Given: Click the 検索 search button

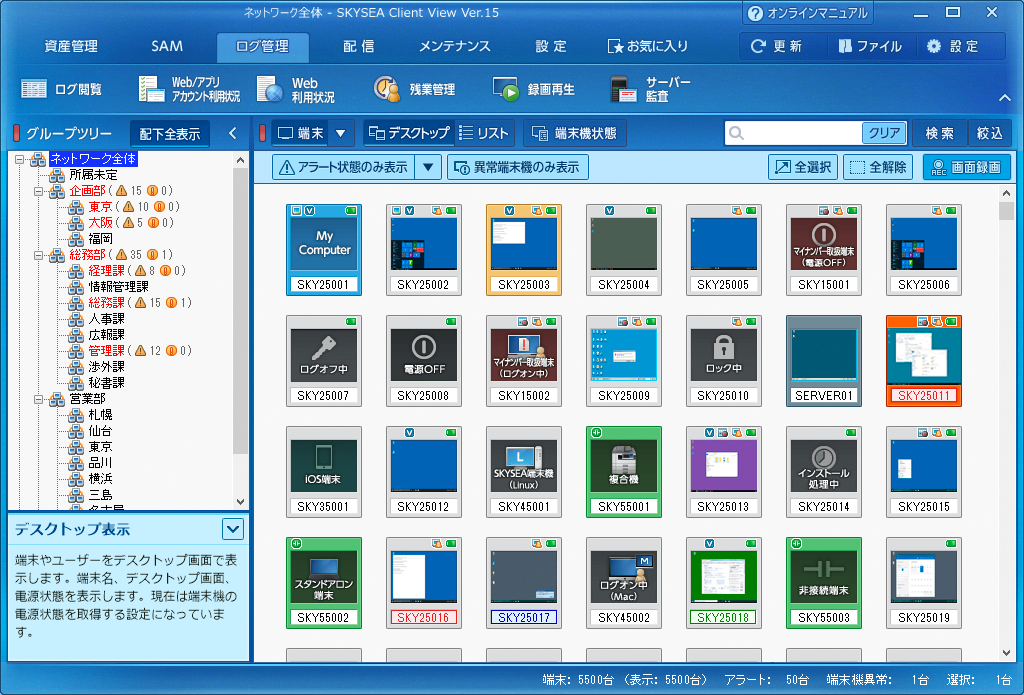Looking at the screenshot, I should click(x=939, y=133).
